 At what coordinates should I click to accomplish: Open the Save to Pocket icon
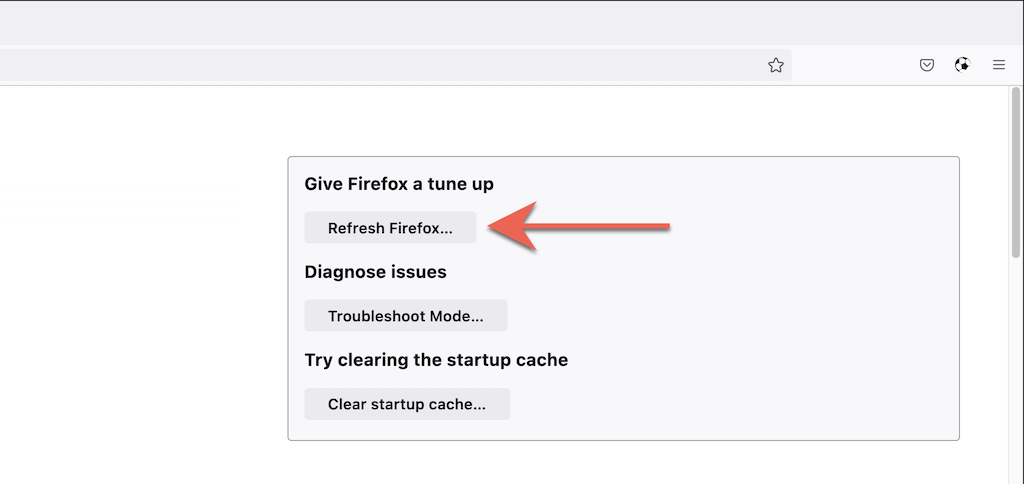click(x=927, y=65)
